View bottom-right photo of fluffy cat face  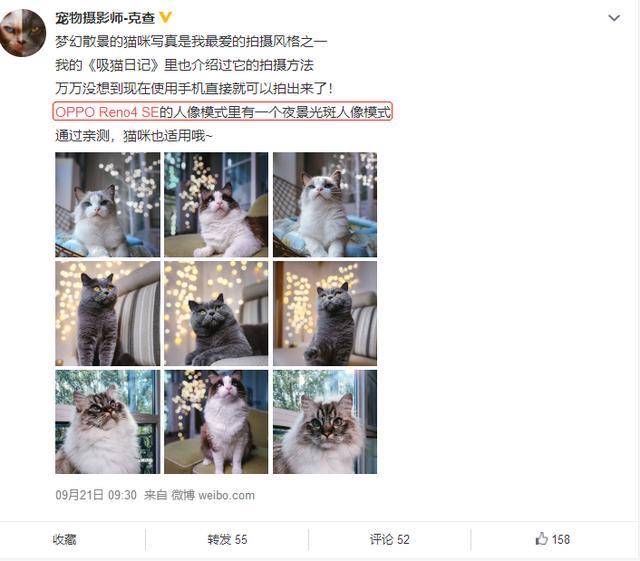[x=325, y=422]
